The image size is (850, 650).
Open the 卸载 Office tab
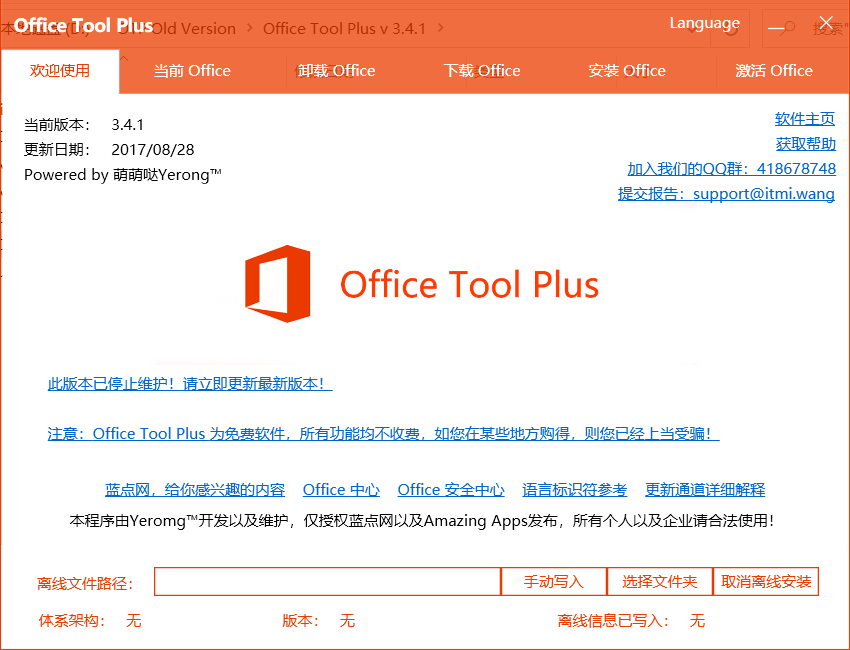coord(336,71)
